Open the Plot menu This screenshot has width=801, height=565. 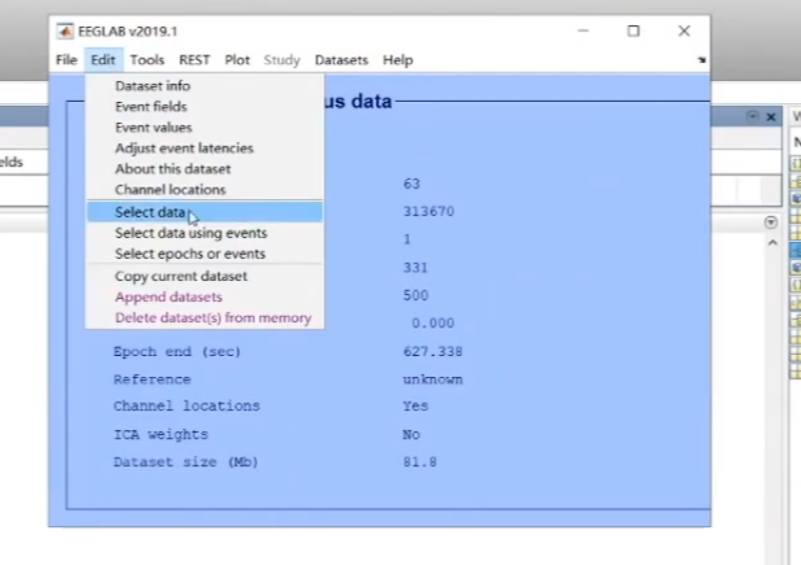(x=237, y=60)
